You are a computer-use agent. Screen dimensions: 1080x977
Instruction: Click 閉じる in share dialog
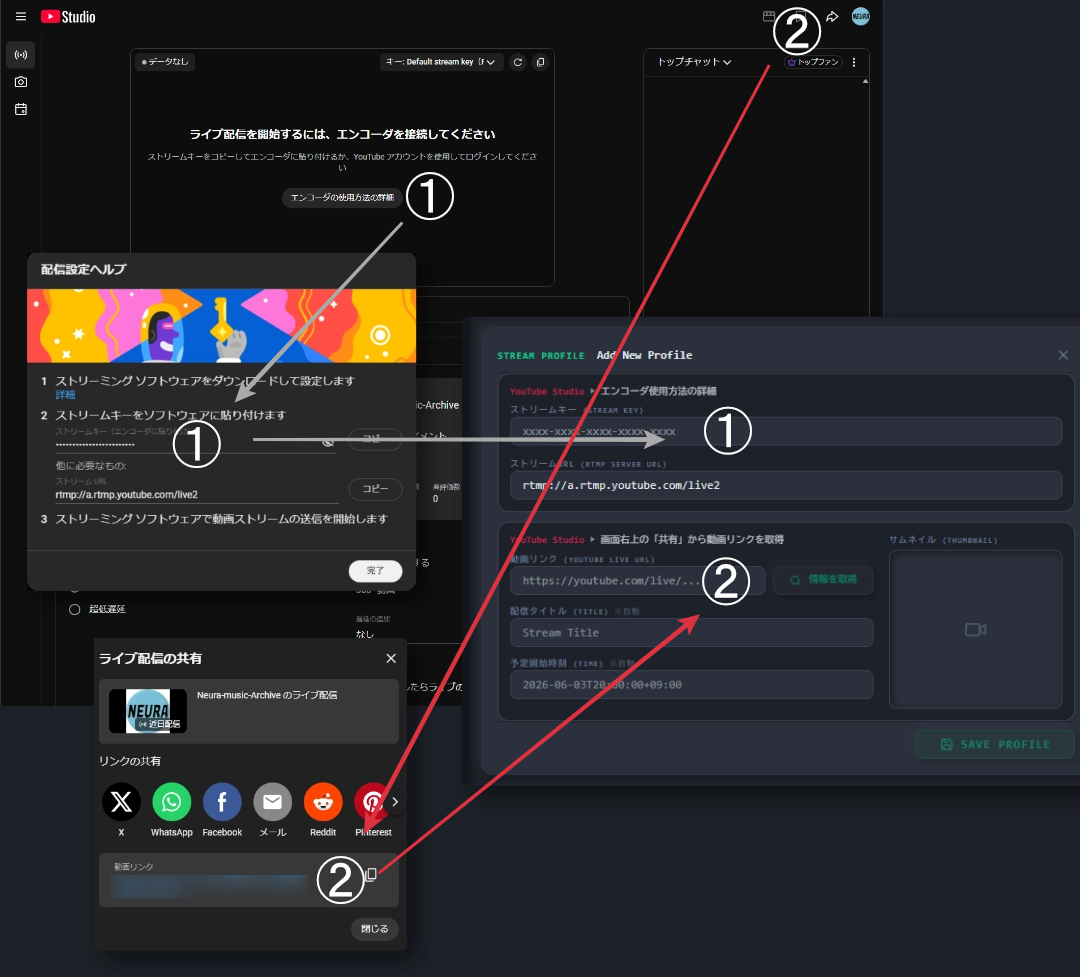pyautogui.click(x=375, y=929)
